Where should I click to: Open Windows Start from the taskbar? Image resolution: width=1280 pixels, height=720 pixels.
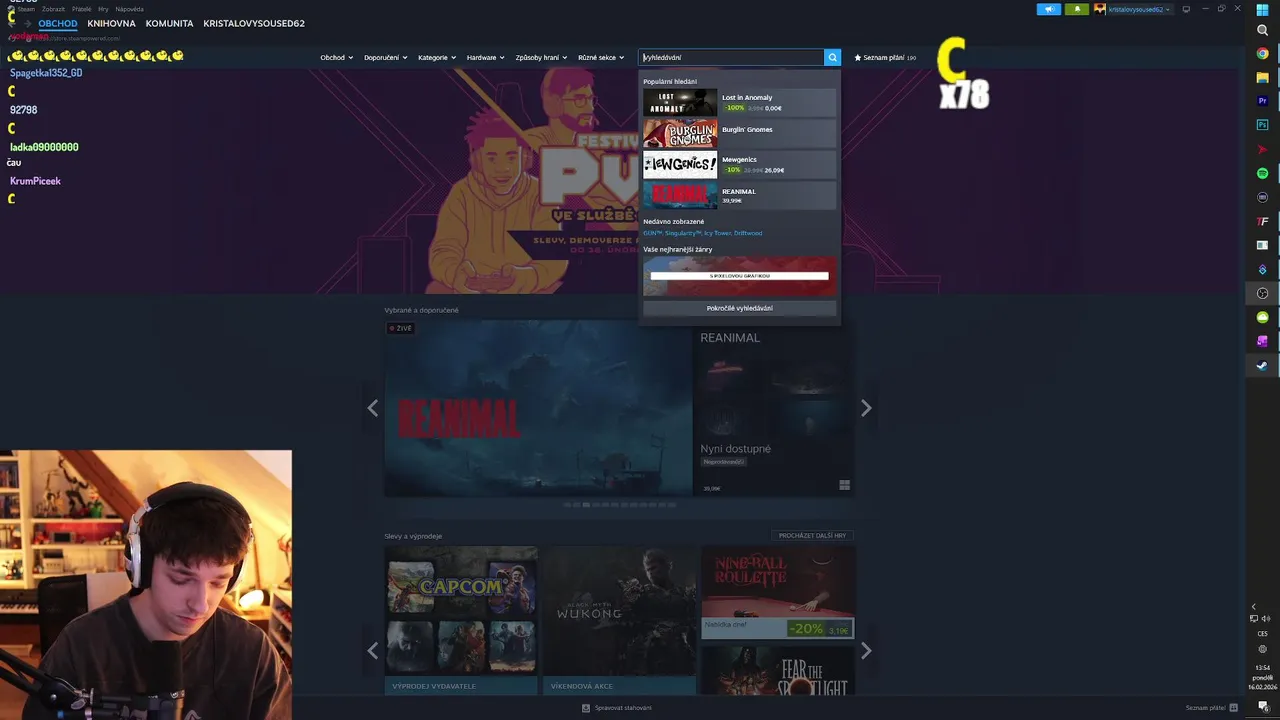1262,10
